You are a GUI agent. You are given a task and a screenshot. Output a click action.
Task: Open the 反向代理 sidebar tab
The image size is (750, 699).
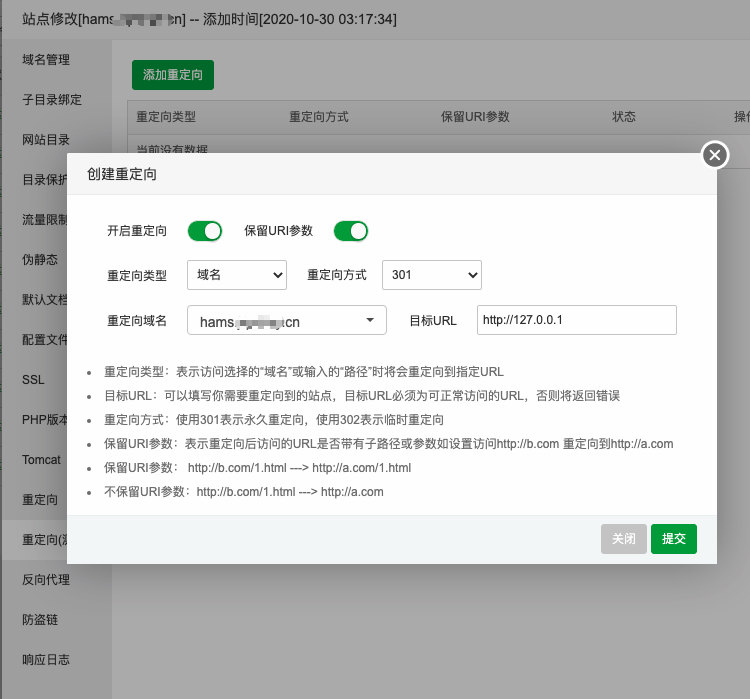pos(46,580)
